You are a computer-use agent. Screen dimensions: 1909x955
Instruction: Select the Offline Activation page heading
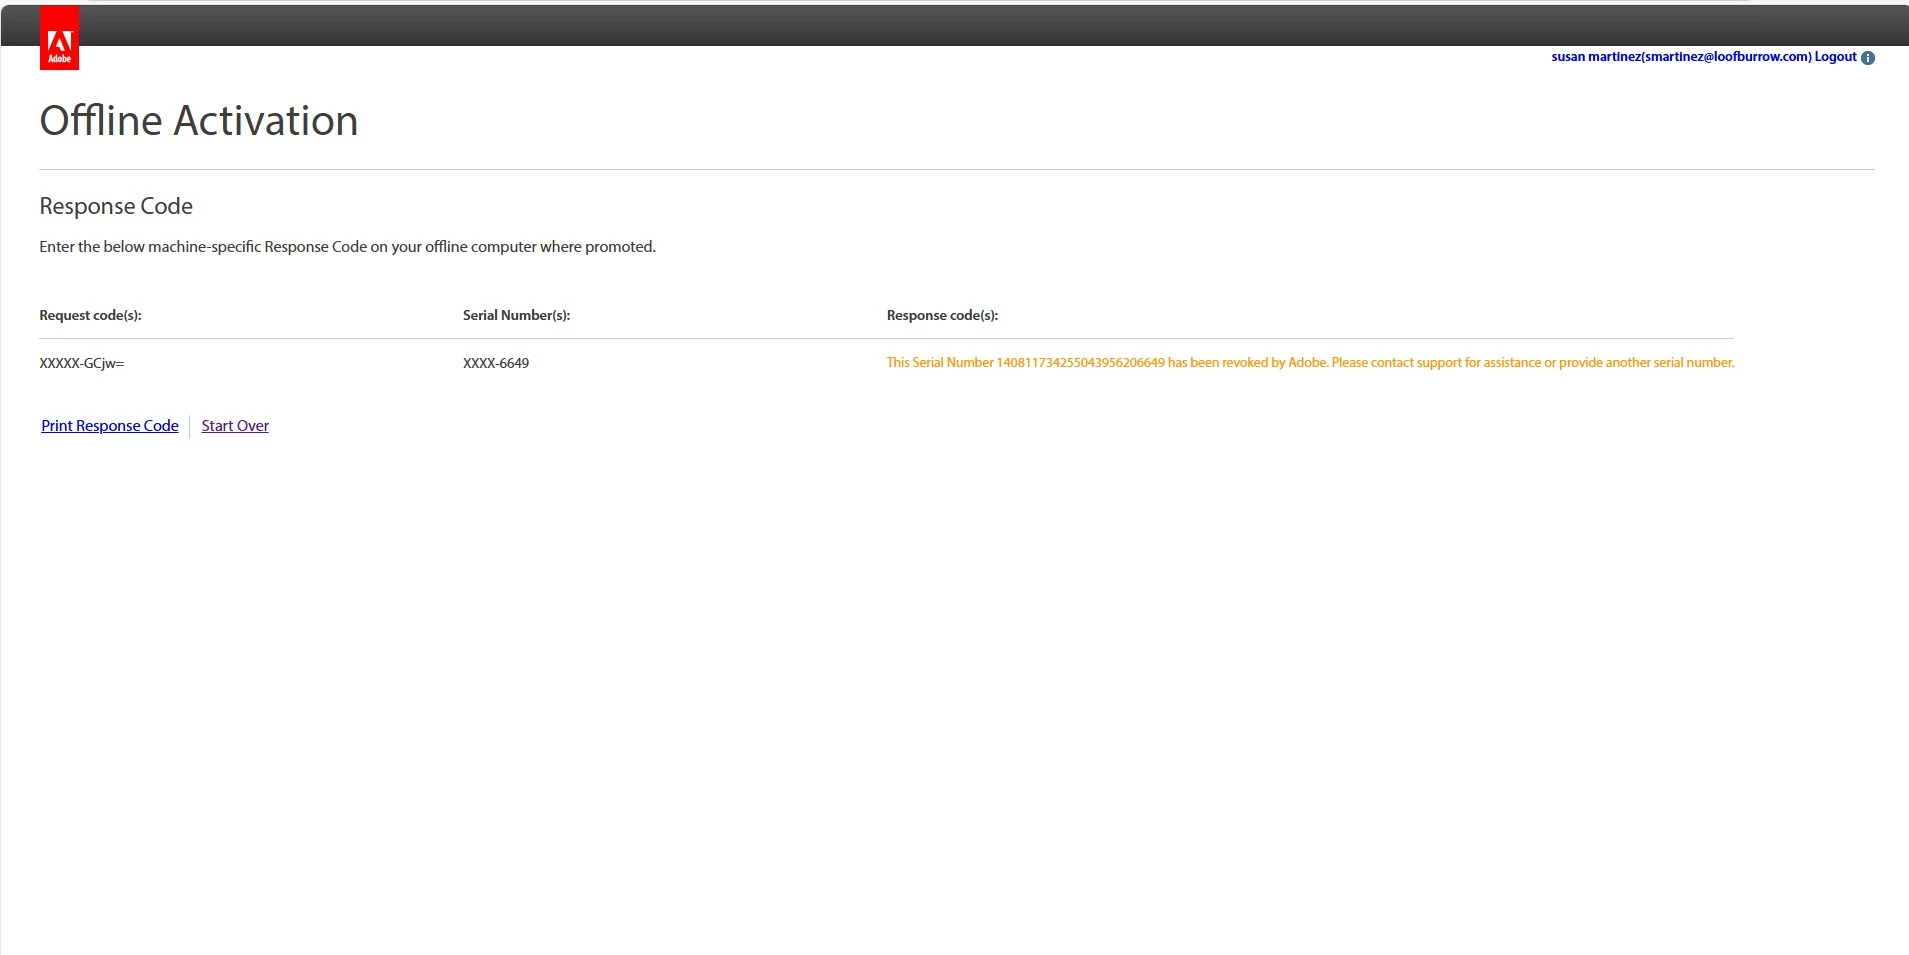(199, 121)
